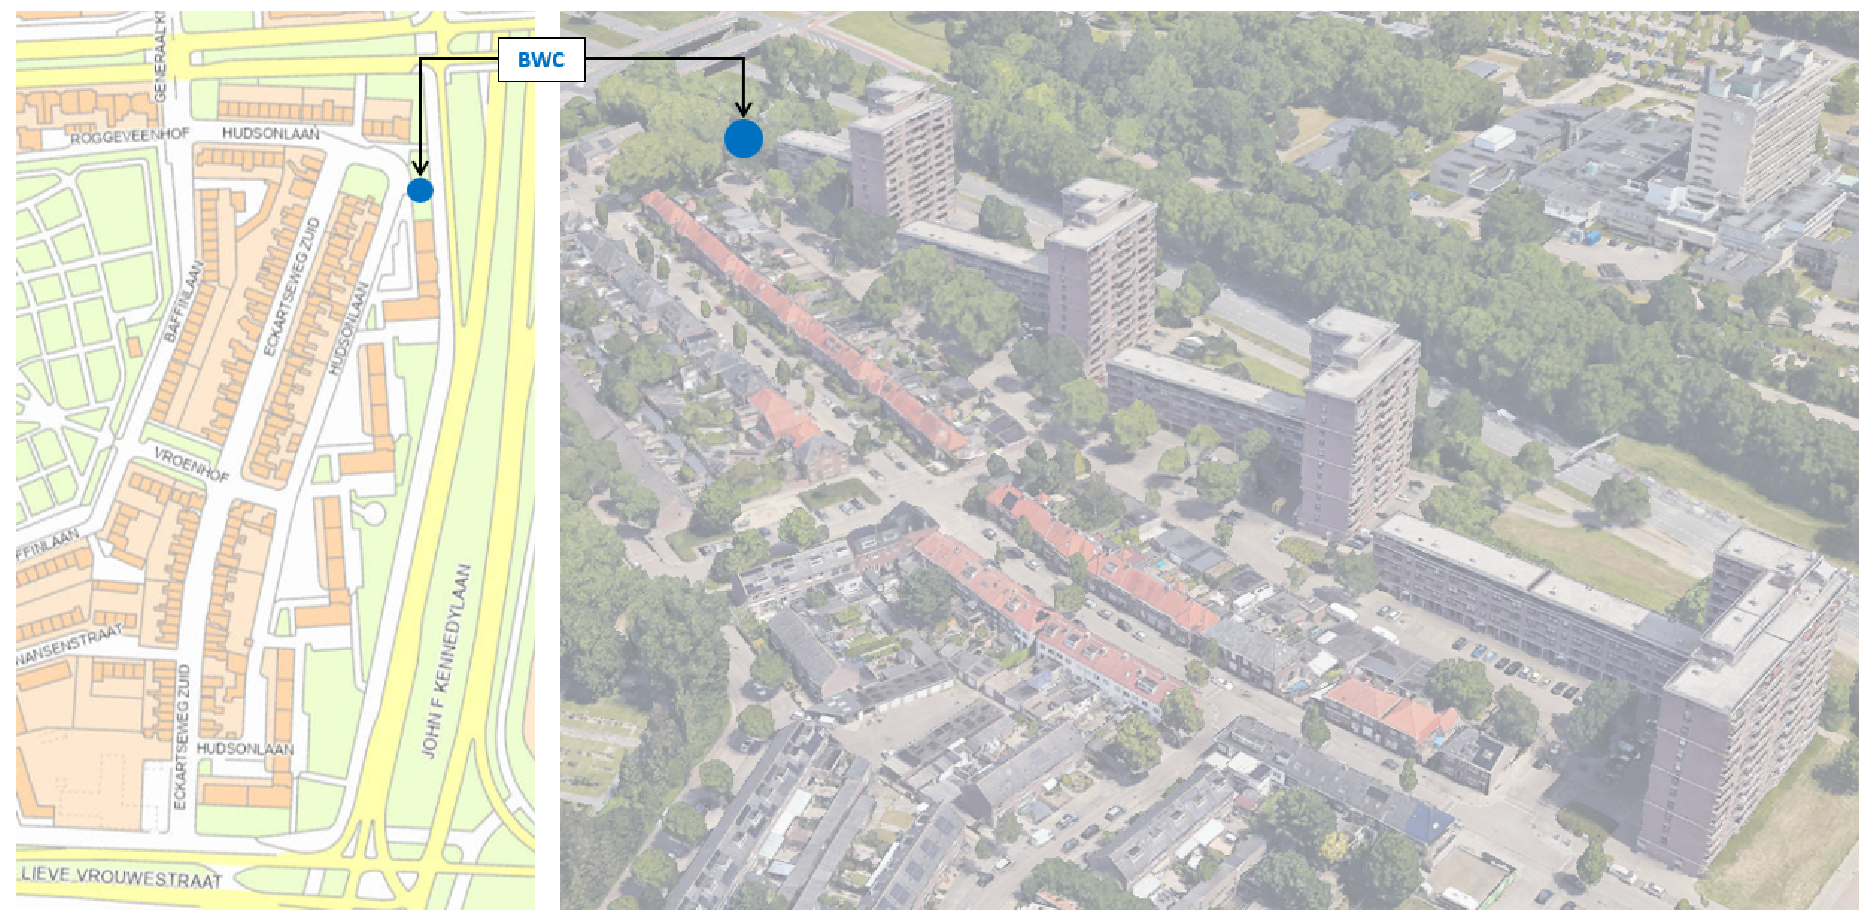
Task: Click the BWC label box
Action: (x=540, y=60)
